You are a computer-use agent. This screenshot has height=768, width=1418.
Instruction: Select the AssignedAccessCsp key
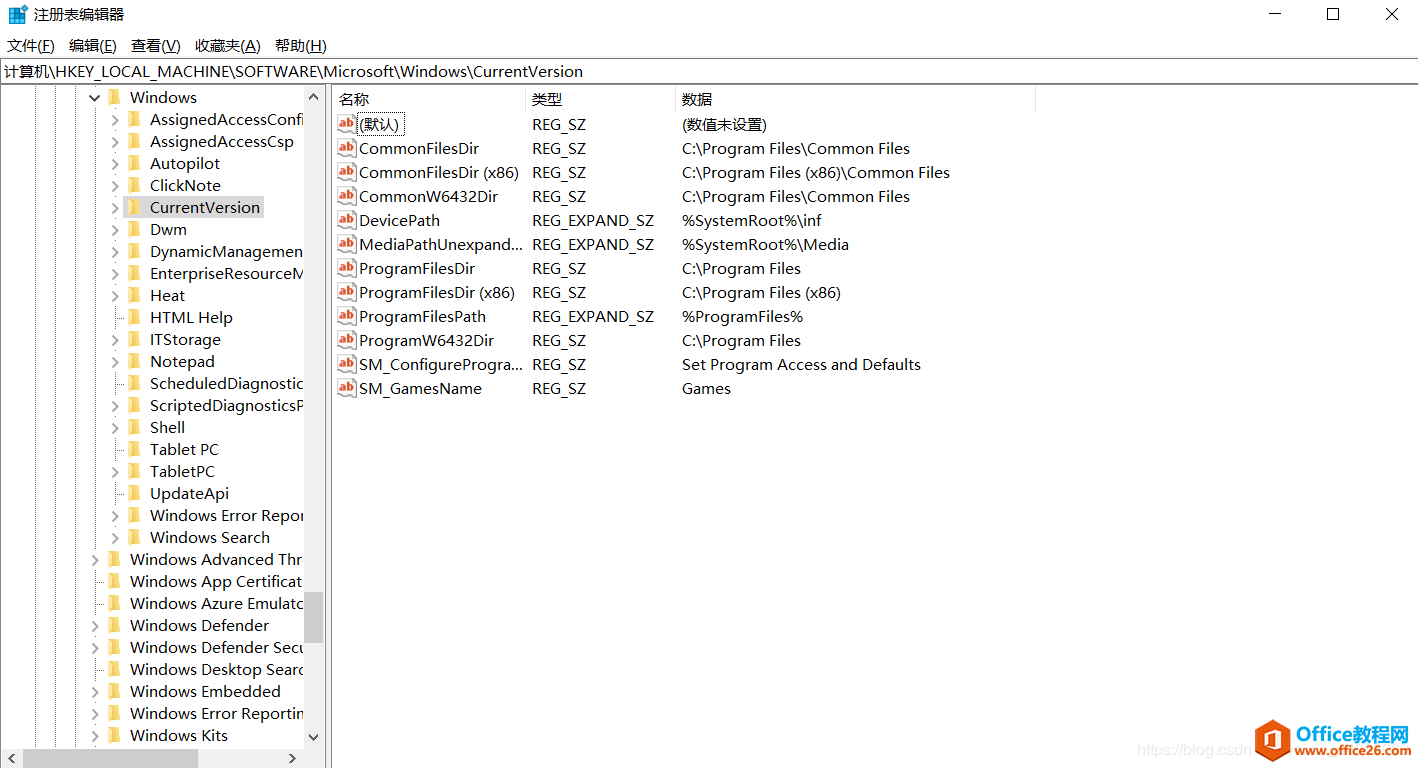pyautogui.click(x=222, y=141)
